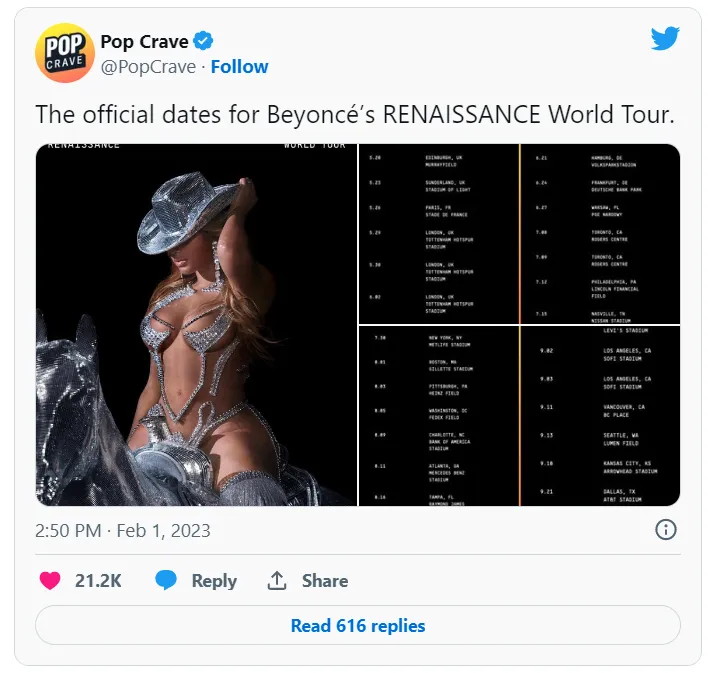The width and height of the screenshot is (709, 673).
Task: Open the top-left tour dates image
Action: point(438,233)
